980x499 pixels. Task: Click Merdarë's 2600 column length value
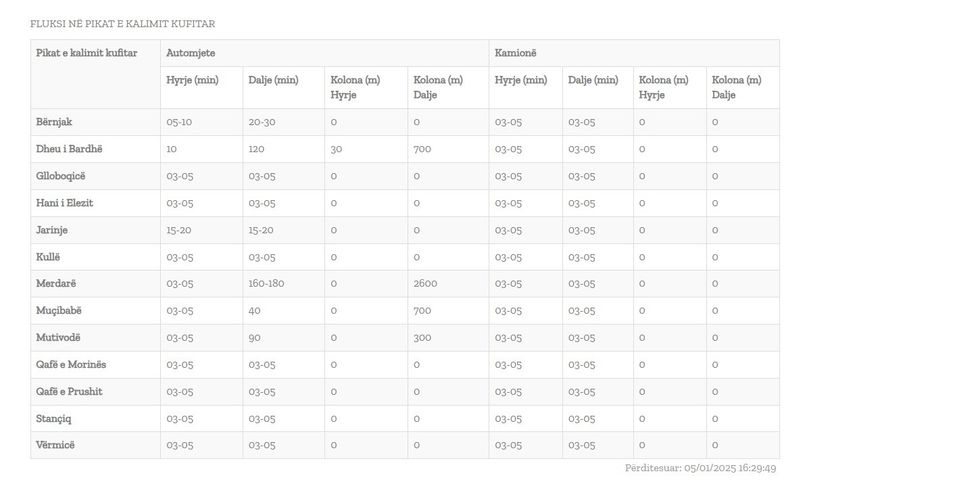pos(425,283)
